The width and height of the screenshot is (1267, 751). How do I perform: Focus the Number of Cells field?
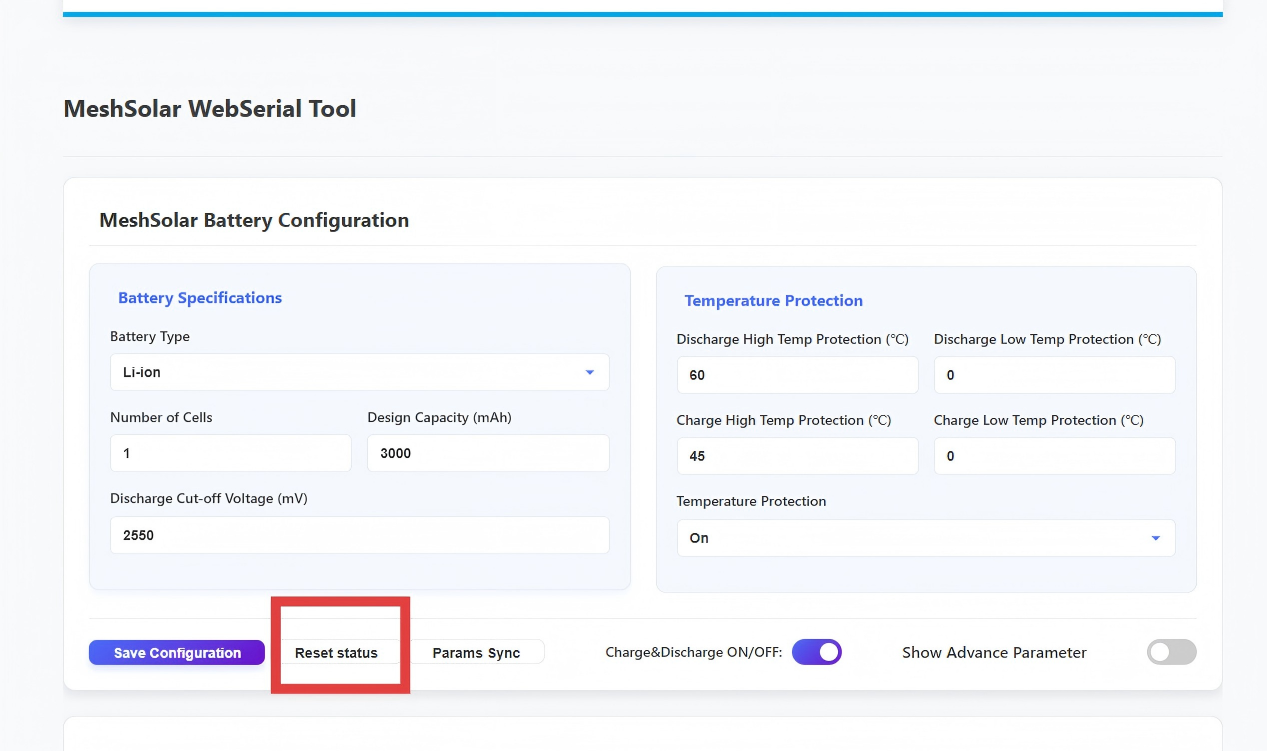[x=230, y=453]
